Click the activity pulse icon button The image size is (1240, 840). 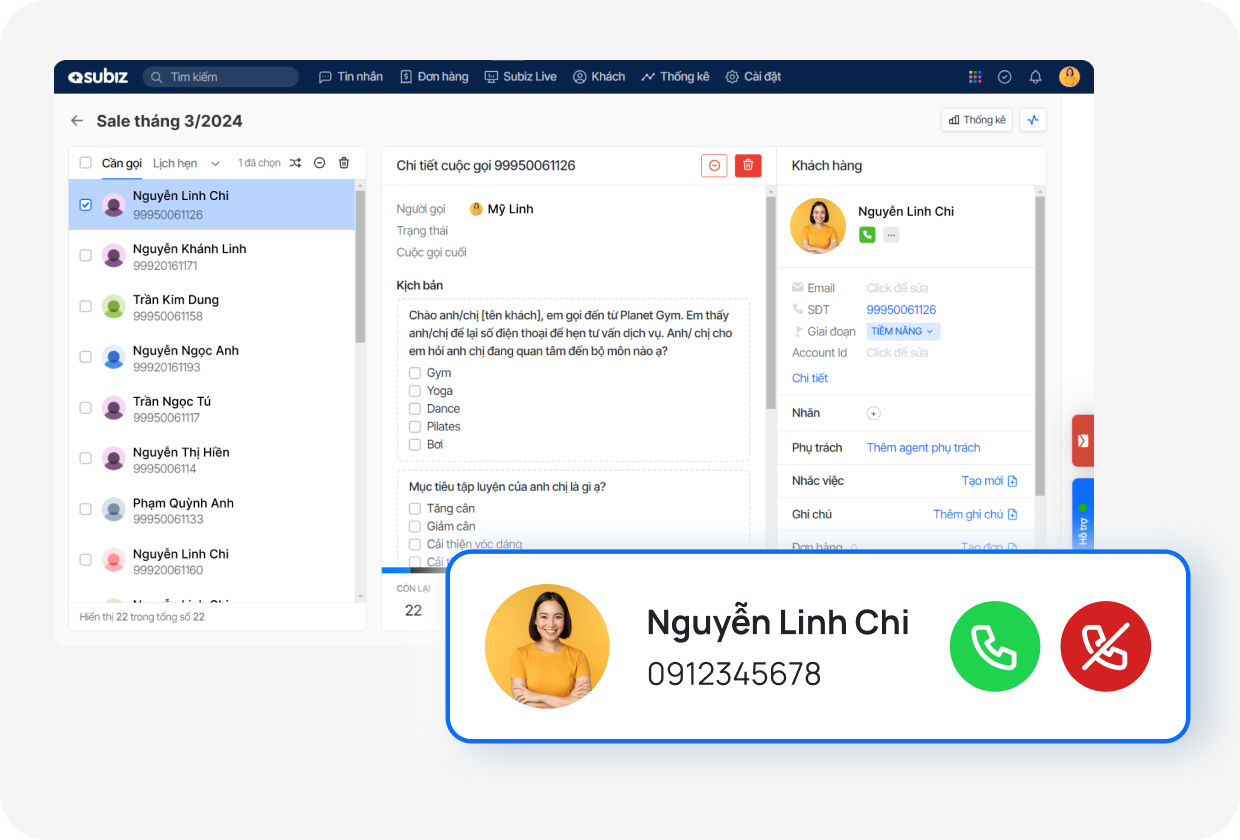(1033, 120)
